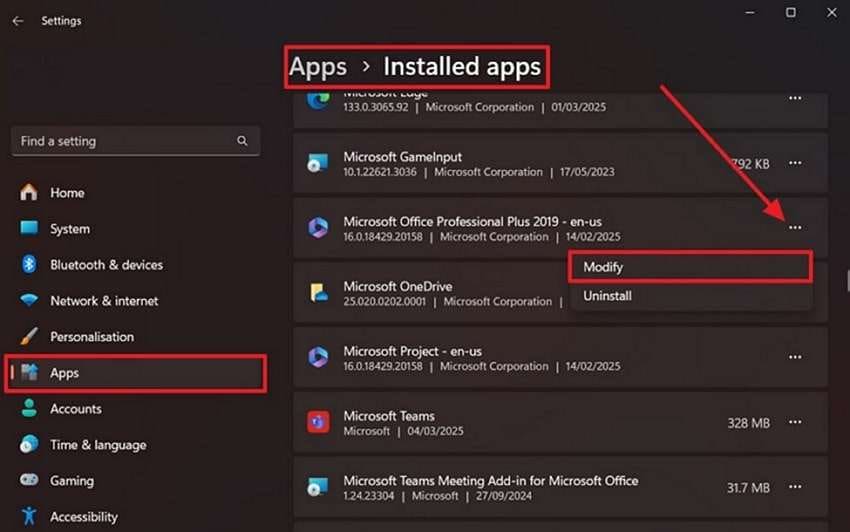Viewport: 850px width, 532px height.
Task: Click the search magnifier in Find a setting
Action: tap(242, 141)
